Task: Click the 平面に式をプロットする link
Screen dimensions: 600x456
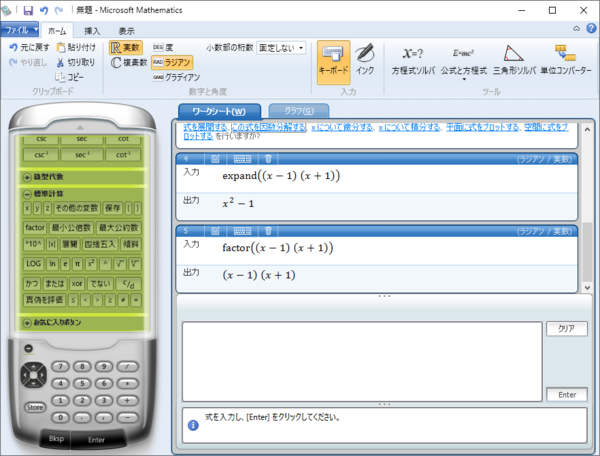Action: tap(482, 127)
